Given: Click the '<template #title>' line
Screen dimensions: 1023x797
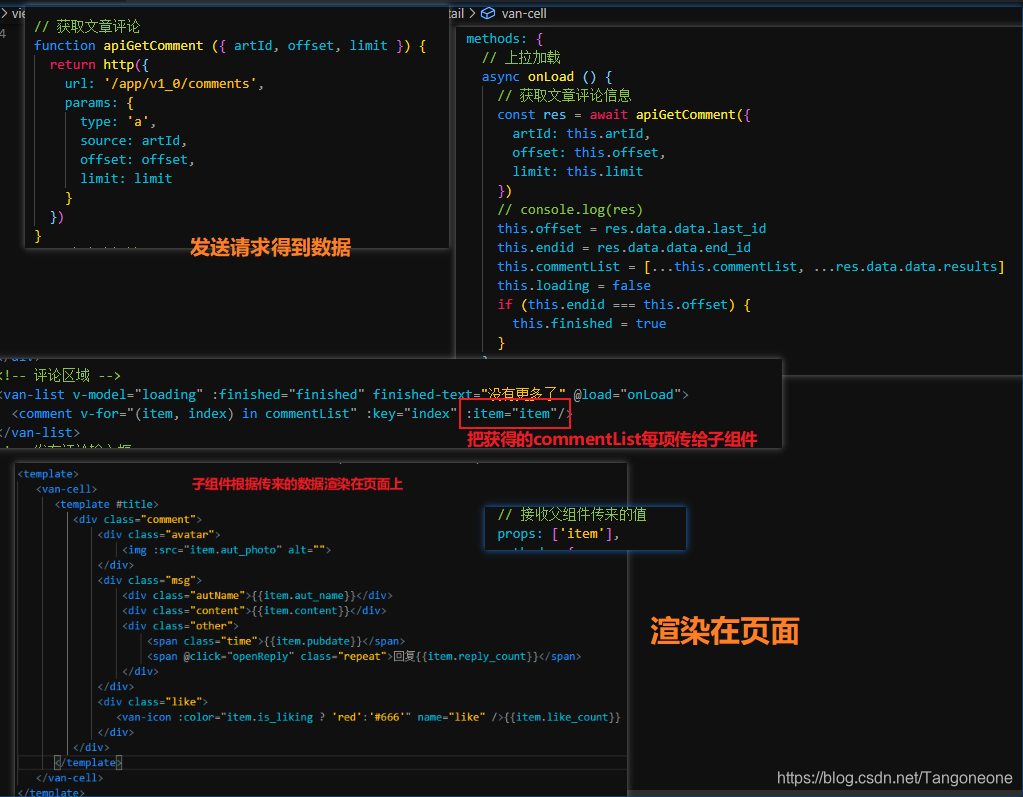Looking at the screenshot, I should click(x=106, y=504).
